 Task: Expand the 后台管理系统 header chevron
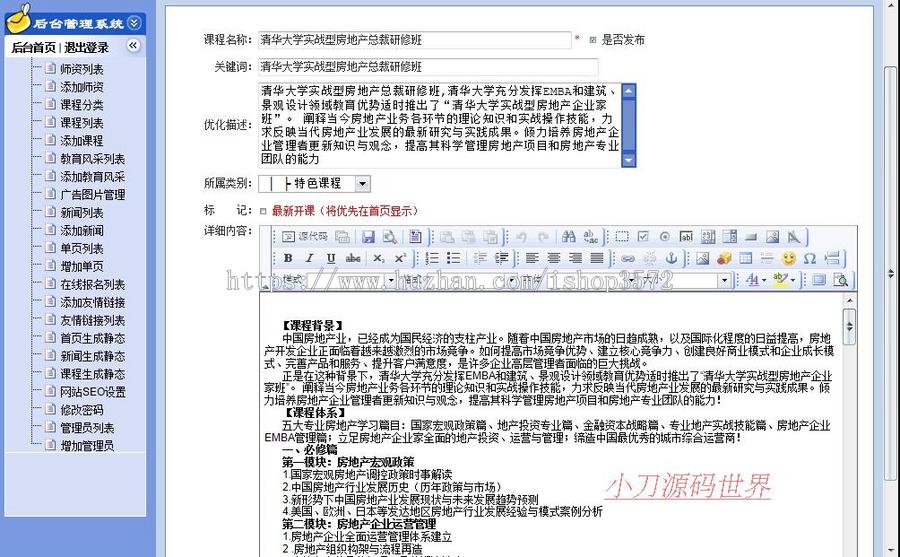[134, 23]
